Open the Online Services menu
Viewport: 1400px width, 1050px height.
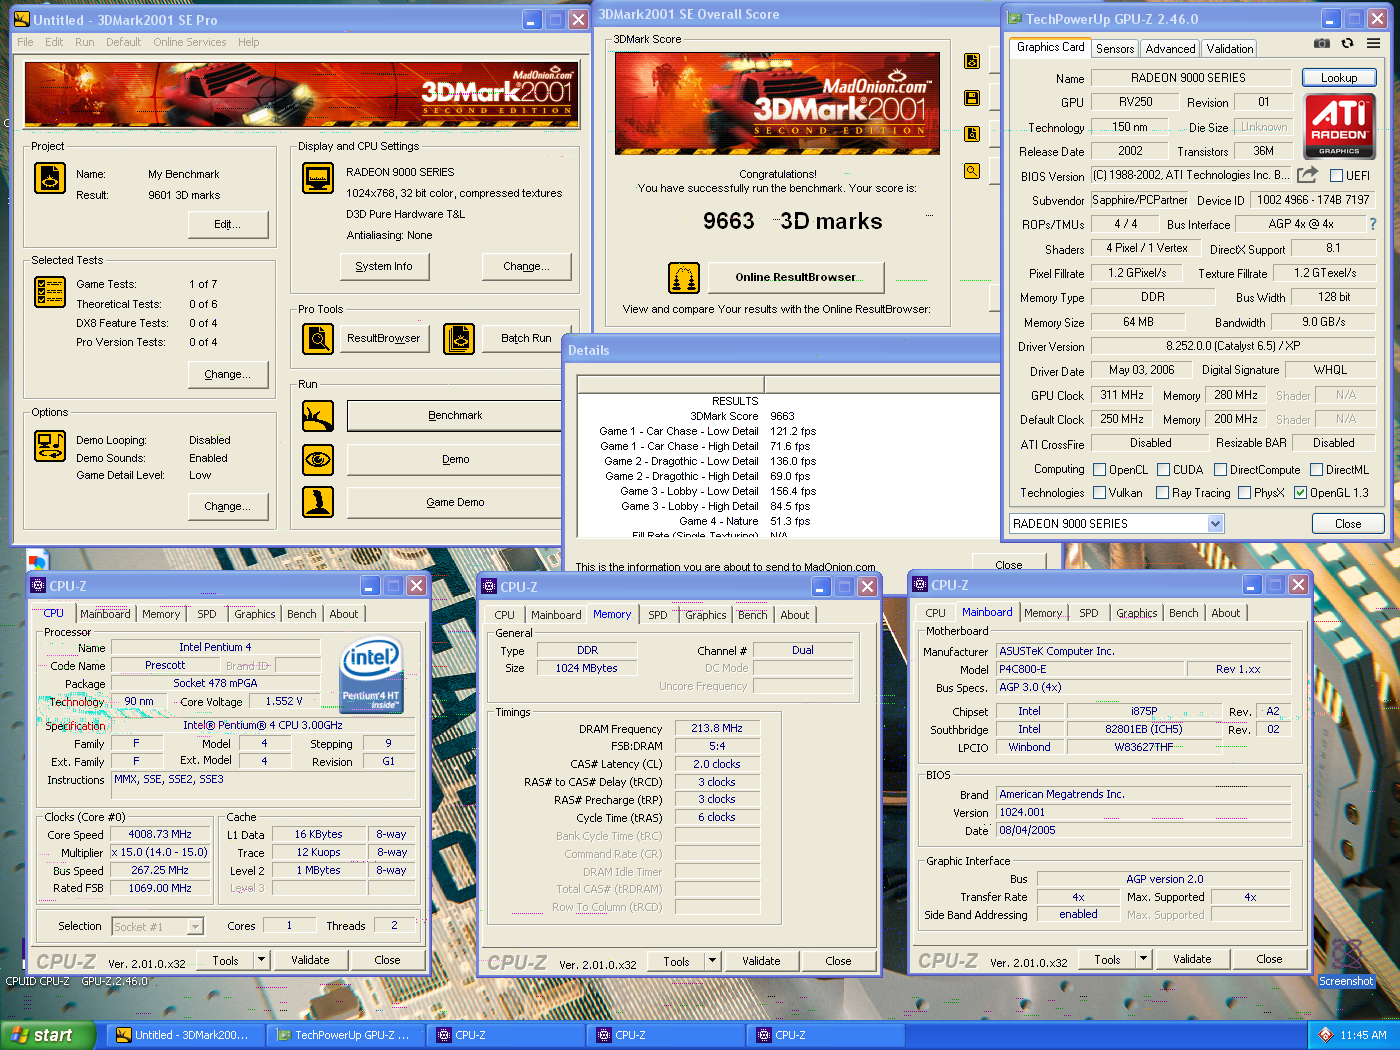point(190,42)
